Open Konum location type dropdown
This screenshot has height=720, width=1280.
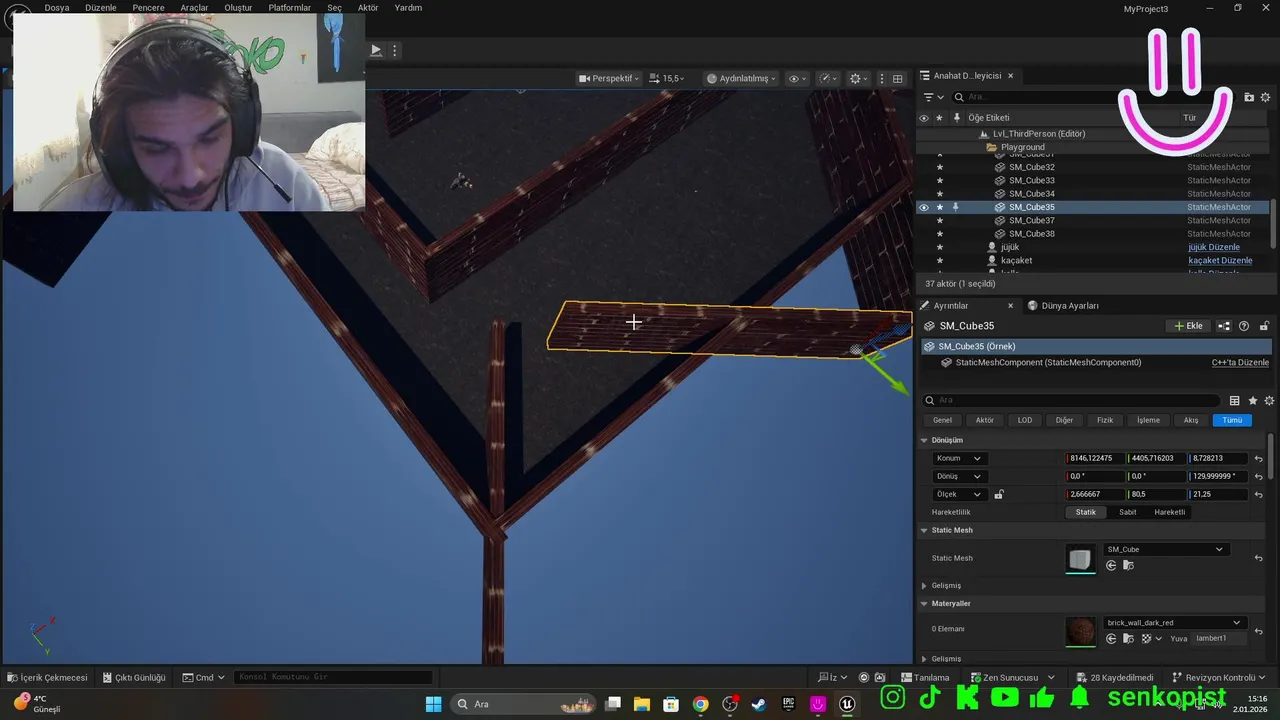point(959,458)
